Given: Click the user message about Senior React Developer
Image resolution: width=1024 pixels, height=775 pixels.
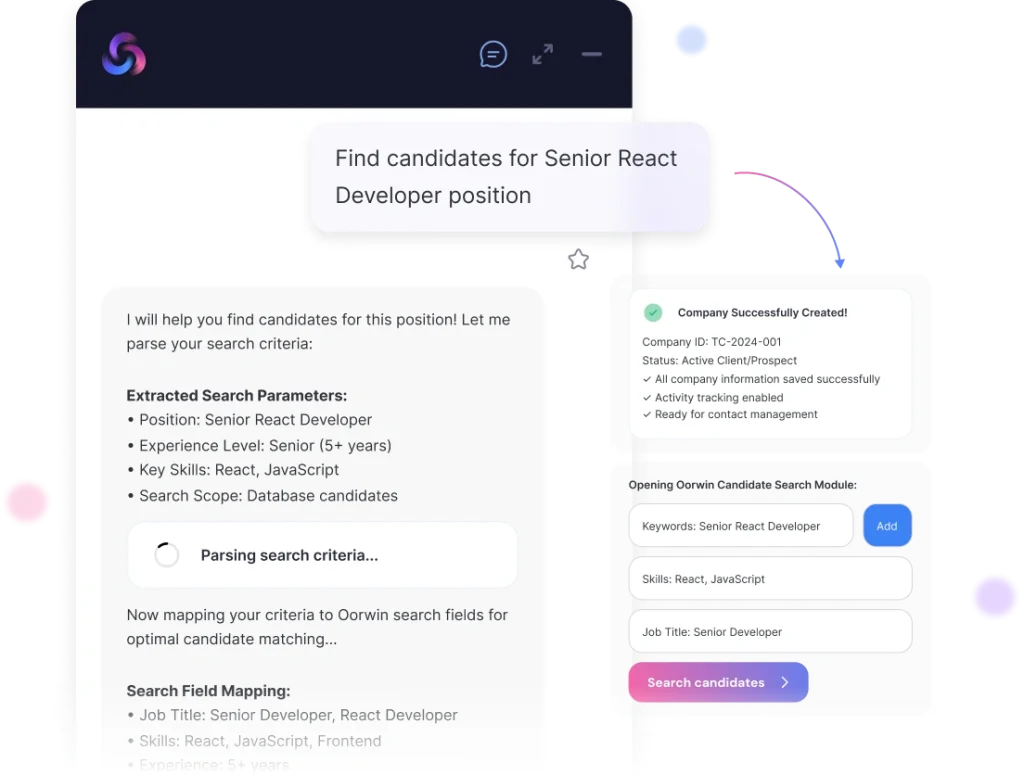Looking at the screenshot, I should point(508,177).
